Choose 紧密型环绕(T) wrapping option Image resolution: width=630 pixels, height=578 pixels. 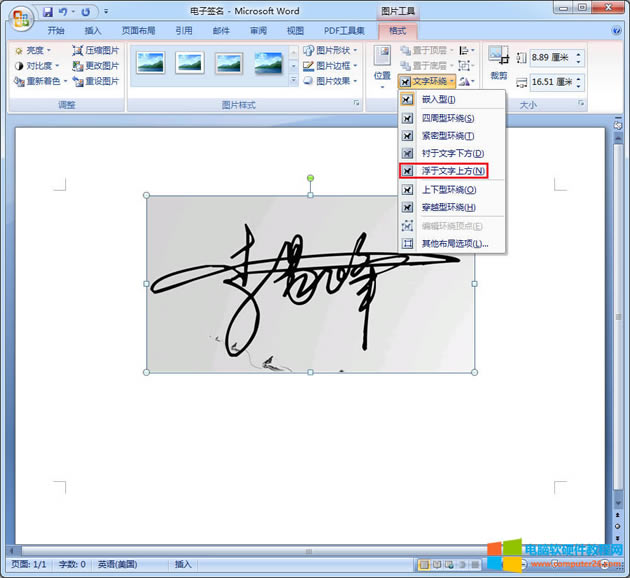click(452, 136)
